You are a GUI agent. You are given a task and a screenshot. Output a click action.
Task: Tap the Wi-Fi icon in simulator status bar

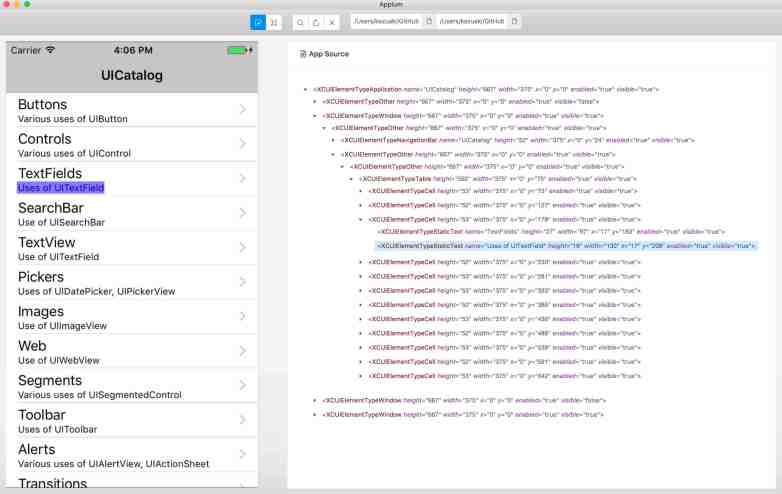click(50, 50)
